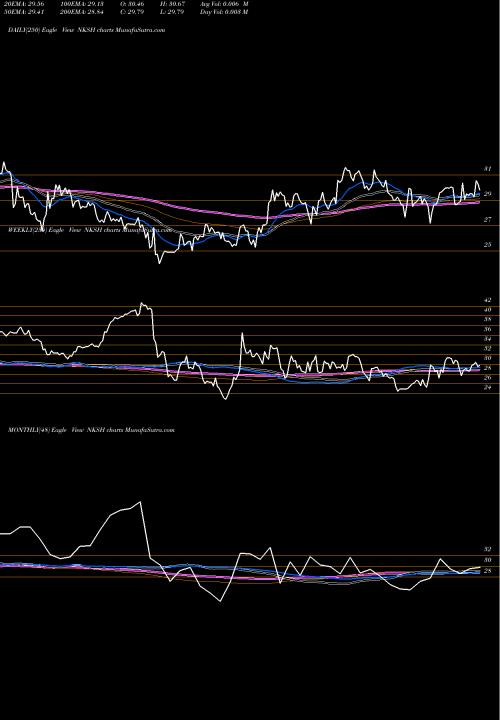The width and height of the screenshot is (500, 720).
Task: Select the high price 'H:' value
Action: point(172,4)
